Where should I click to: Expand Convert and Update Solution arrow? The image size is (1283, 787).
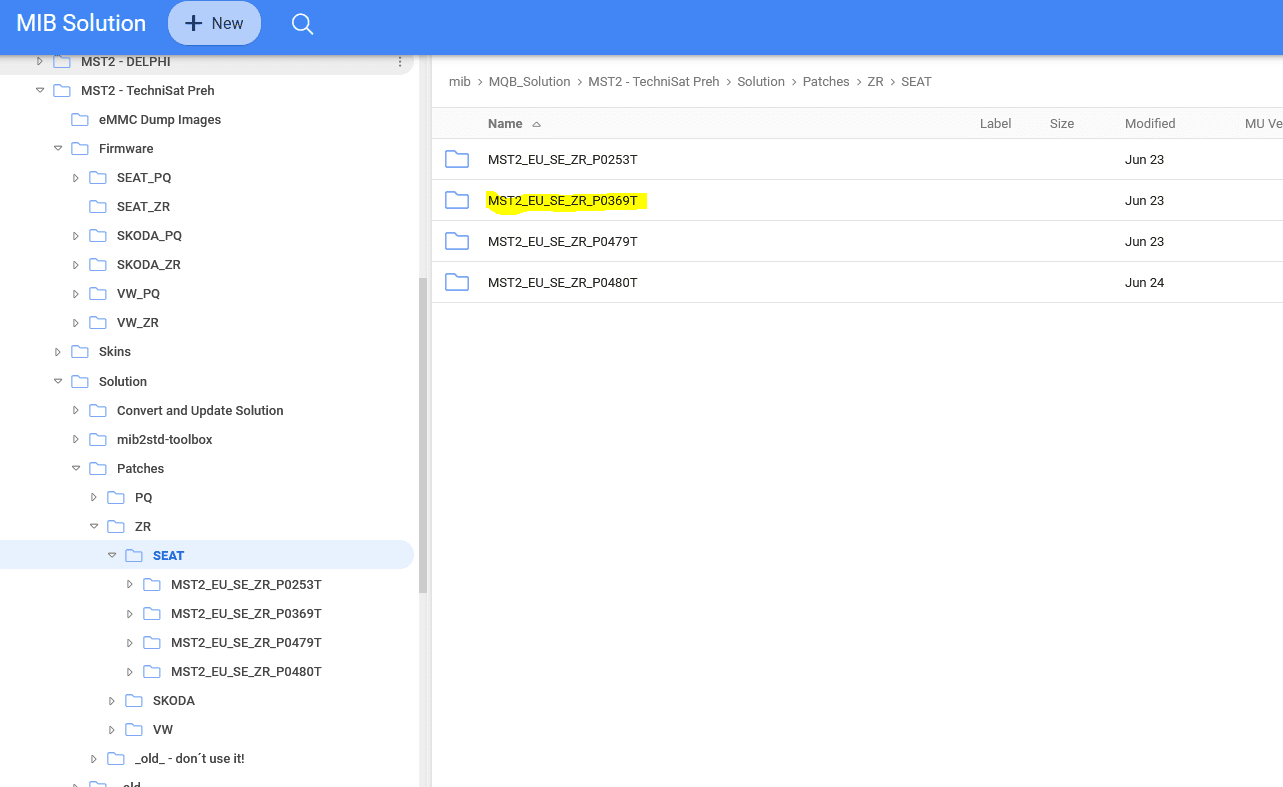[76, 411]
